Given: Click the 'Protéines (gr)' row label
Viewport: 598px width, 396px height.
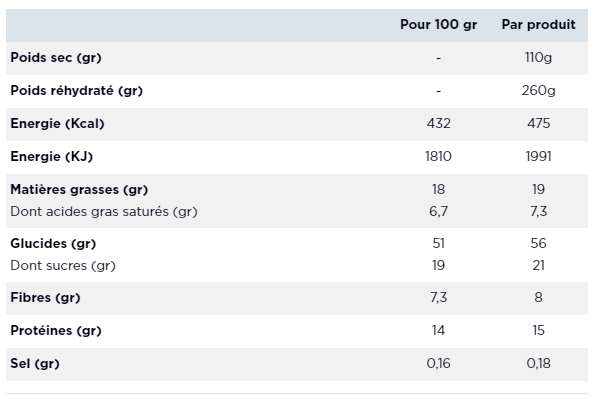Looking at the screenshot, I should click(56, 331).
